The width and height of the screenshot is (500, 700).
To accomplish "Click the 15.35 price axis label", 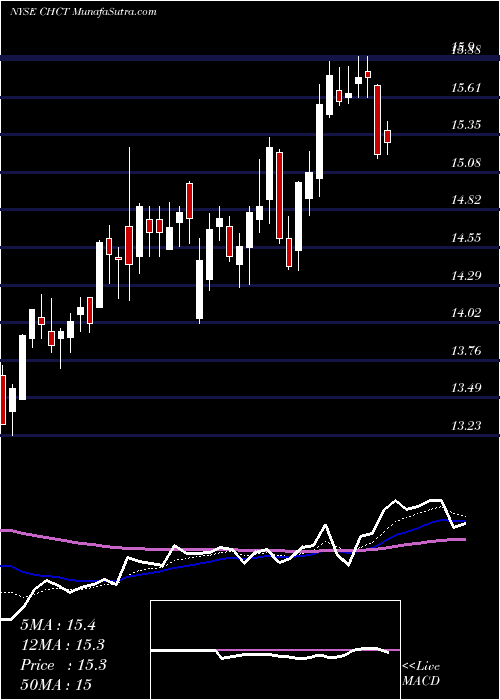I will pos(466,125).
